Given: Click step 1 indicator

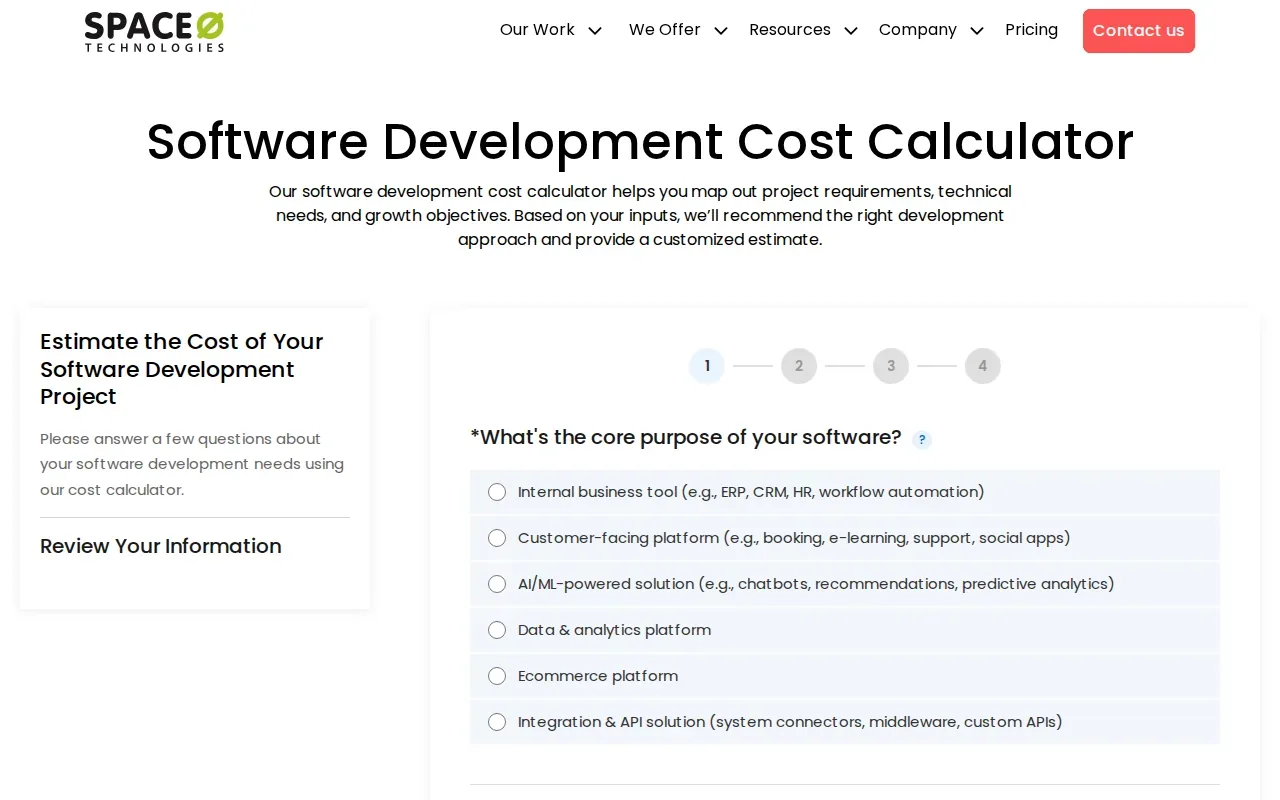Looking at the screenshot, I should (x=707, y=366).
